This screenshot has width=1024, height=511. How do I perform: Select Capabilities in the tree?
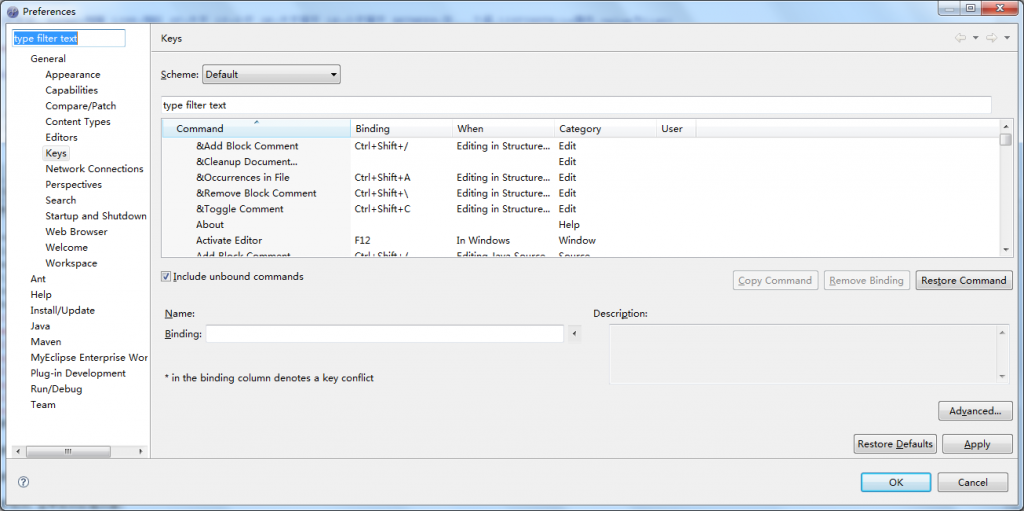72,90
